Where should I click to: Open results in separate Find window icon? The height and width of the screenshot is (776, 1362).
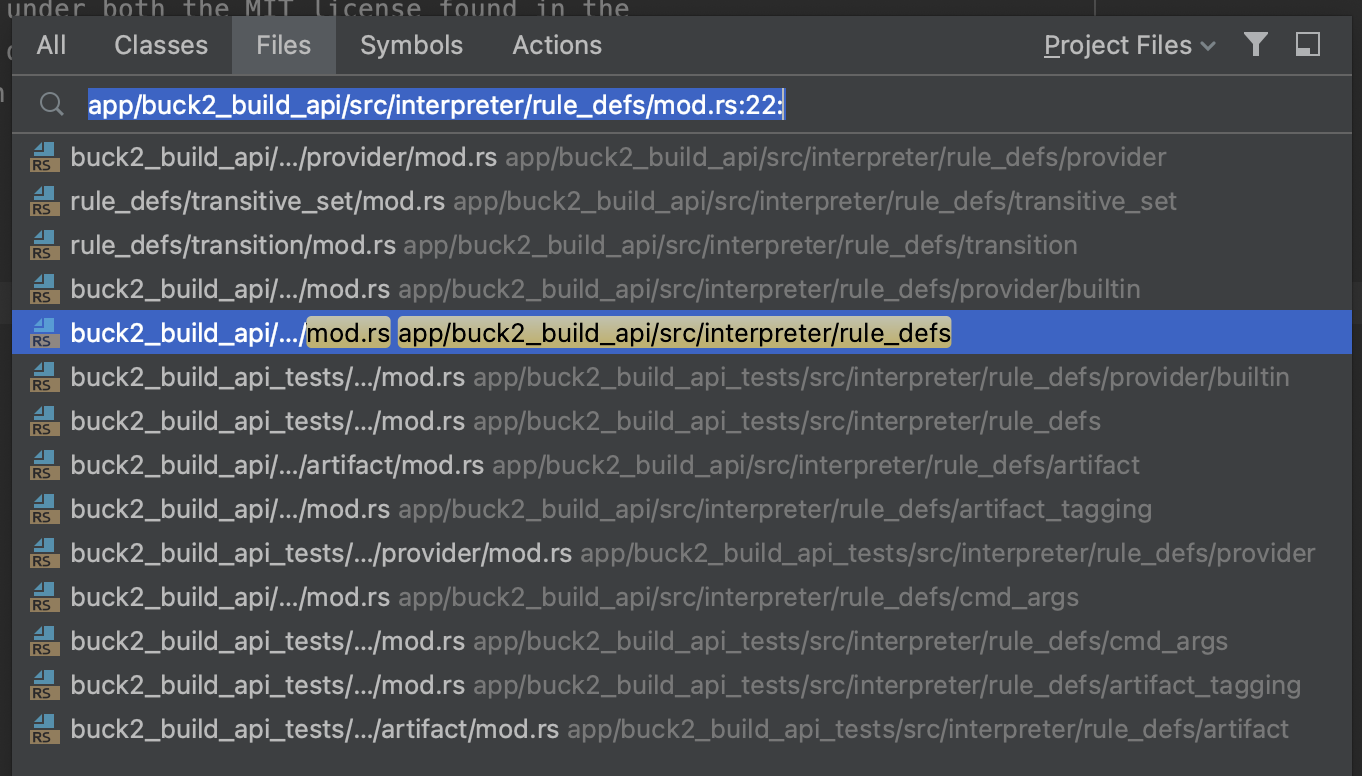point(1308,45)
